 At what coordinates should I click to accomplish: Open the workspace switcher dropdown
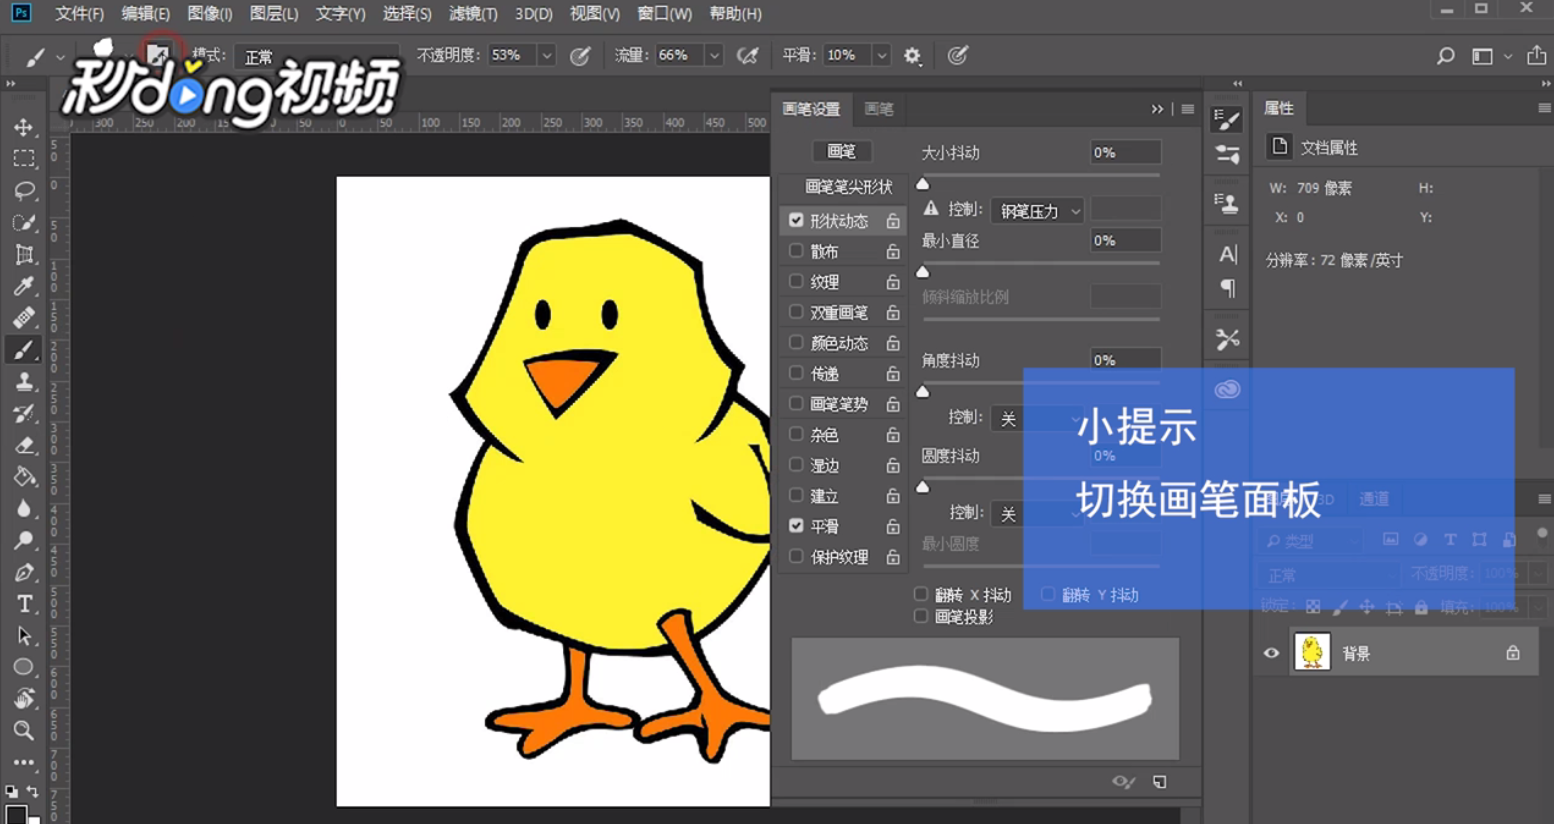(x=1490, y=56)
